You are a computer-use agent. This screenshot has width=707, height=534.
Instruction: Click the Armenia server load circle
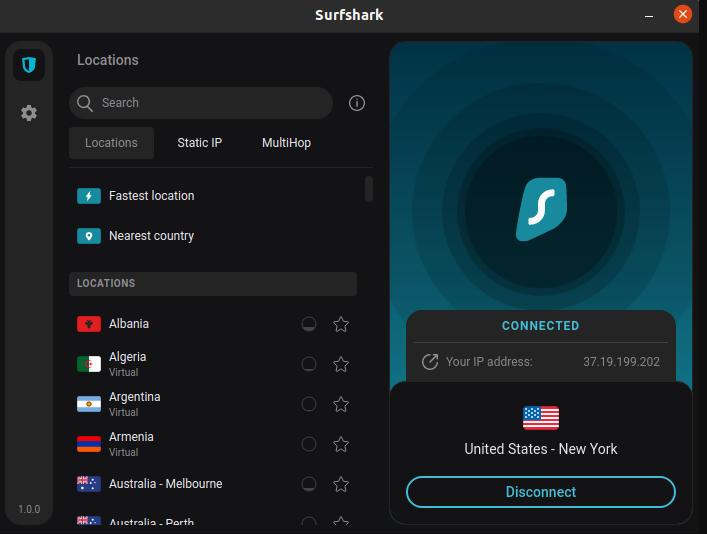tap(309, 444)
